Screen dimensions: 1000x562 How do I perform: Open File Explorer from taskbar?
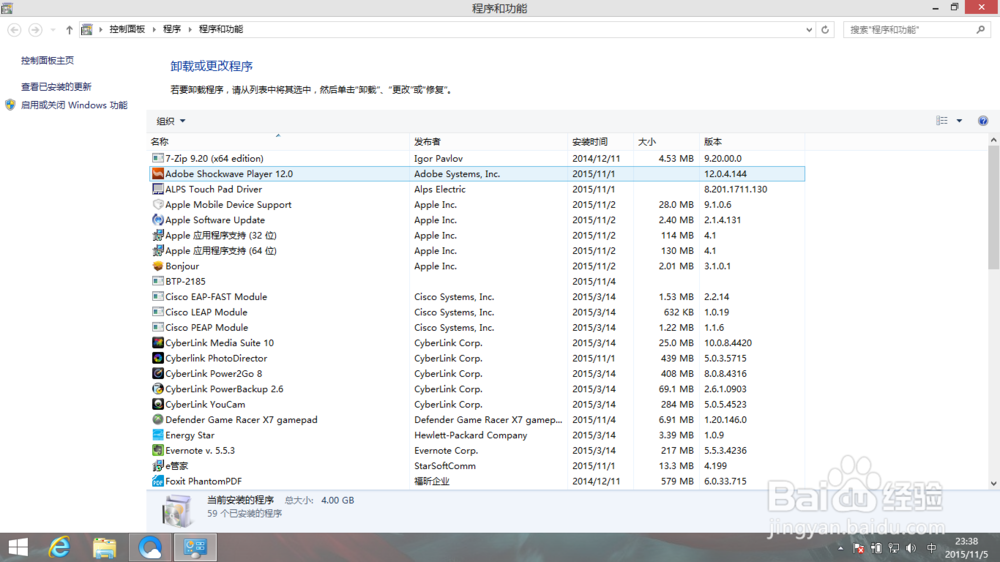pyautogui.click(x=104, y=547)
